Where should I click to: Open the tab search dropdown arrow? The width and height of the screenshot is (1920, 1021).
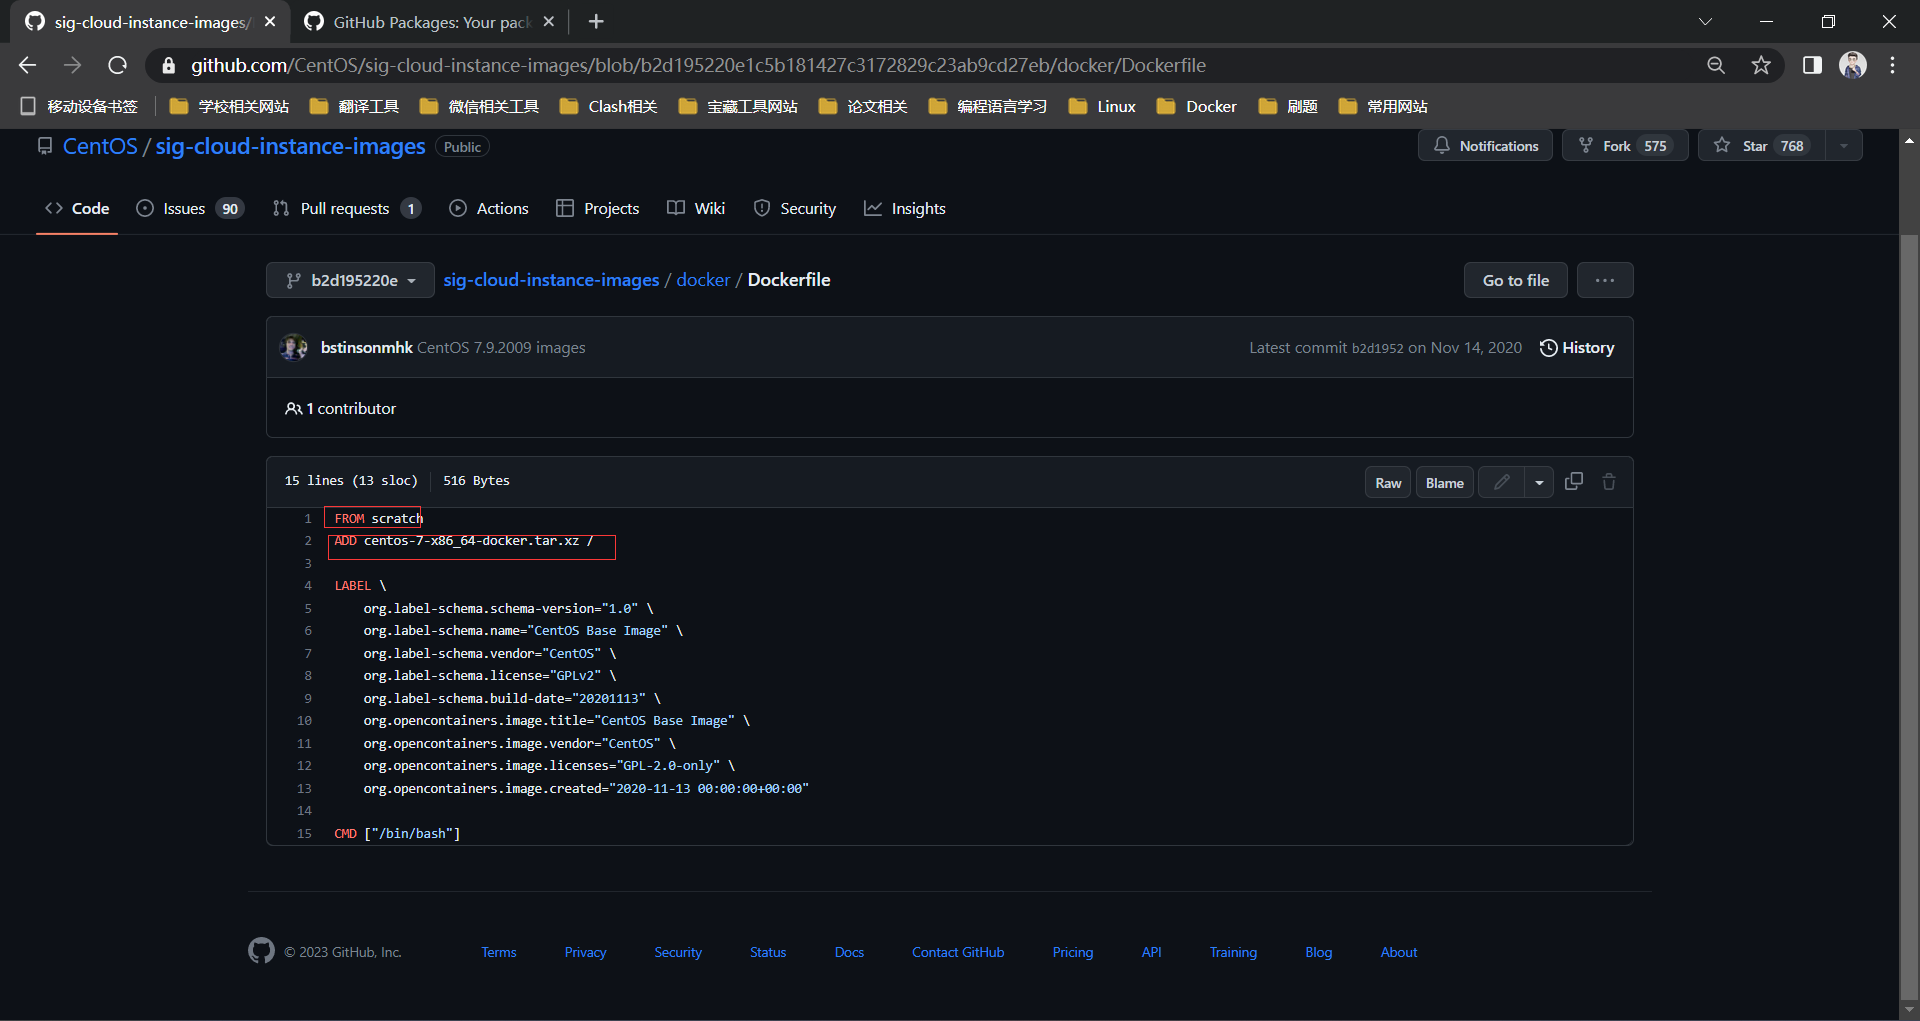[x=1705, y=21]
